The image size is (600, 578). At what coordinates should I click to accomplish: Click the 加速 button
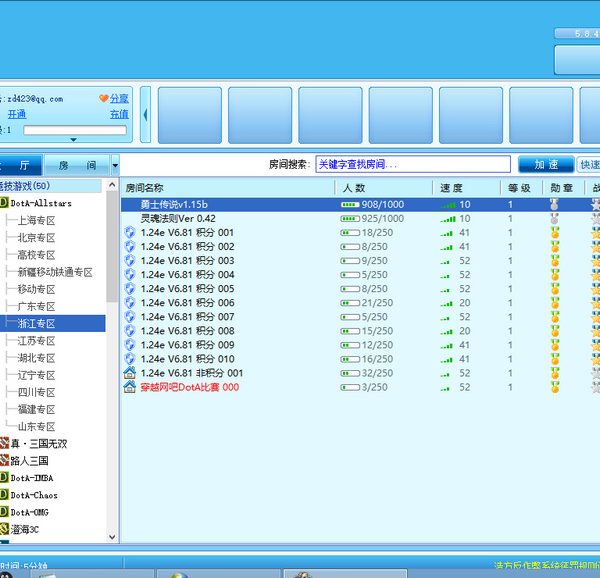(x=546, y=164)
